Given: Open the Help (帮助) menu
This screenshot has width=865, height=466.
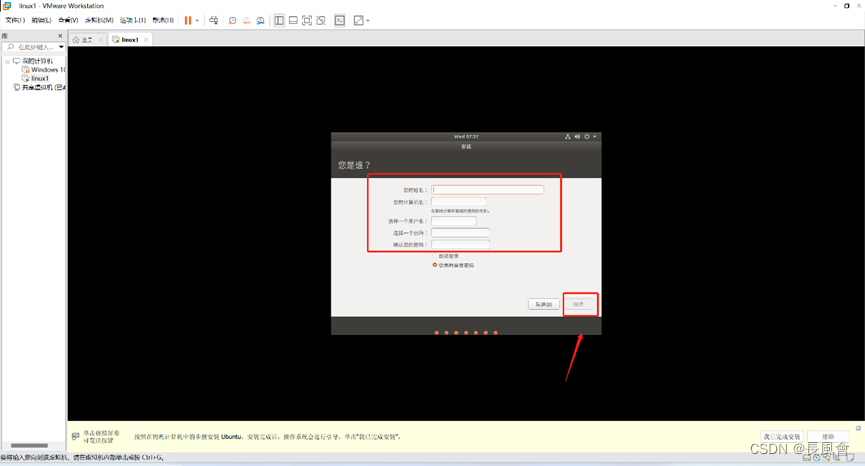Looking at the screenshot, I should point(163,20).
